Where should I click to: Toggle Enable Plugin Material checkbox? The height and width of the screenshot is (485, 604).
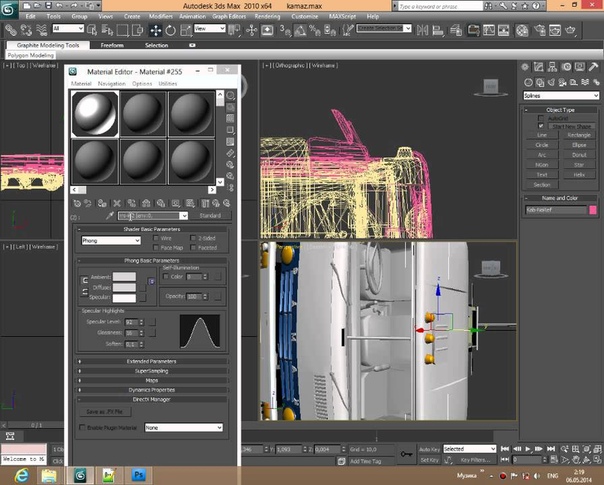[x=82, y=428]
